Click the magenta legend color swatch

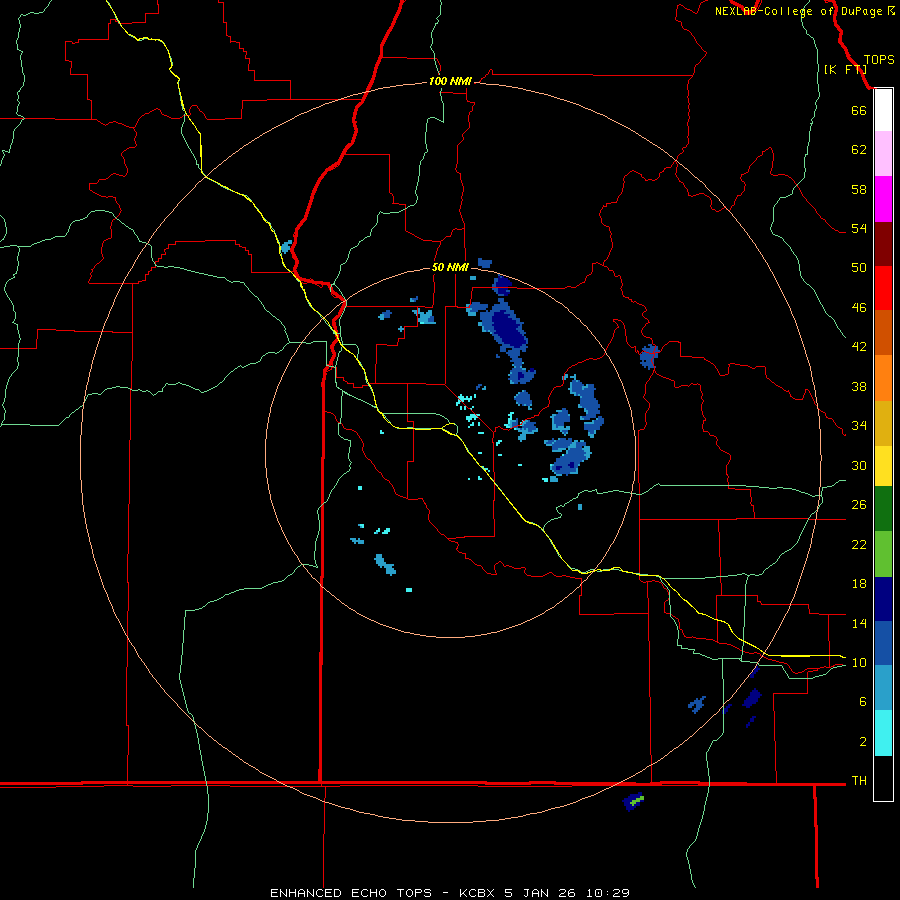coord(883,199)
